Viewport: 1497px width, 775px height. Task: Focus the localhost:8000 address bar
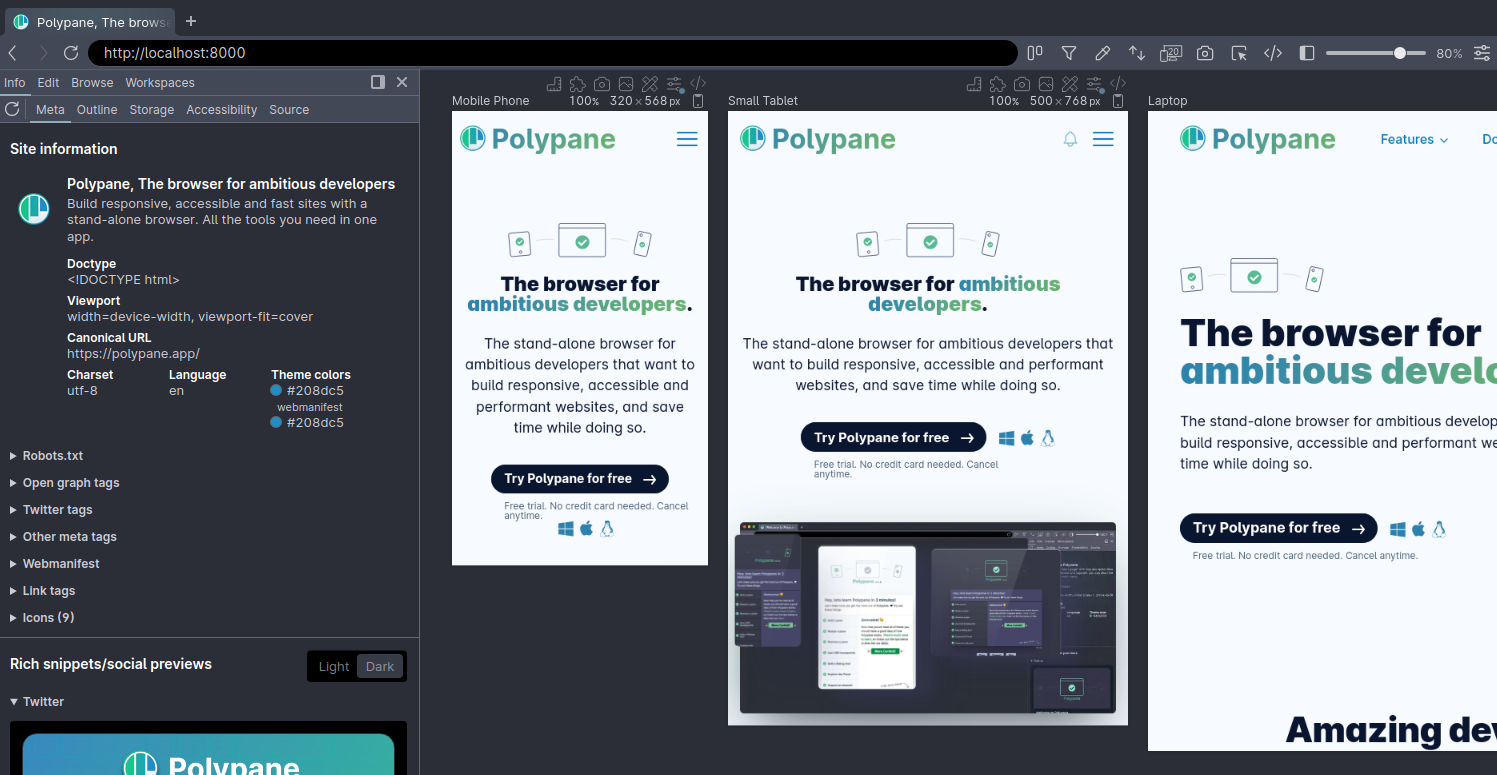(553, 53)
